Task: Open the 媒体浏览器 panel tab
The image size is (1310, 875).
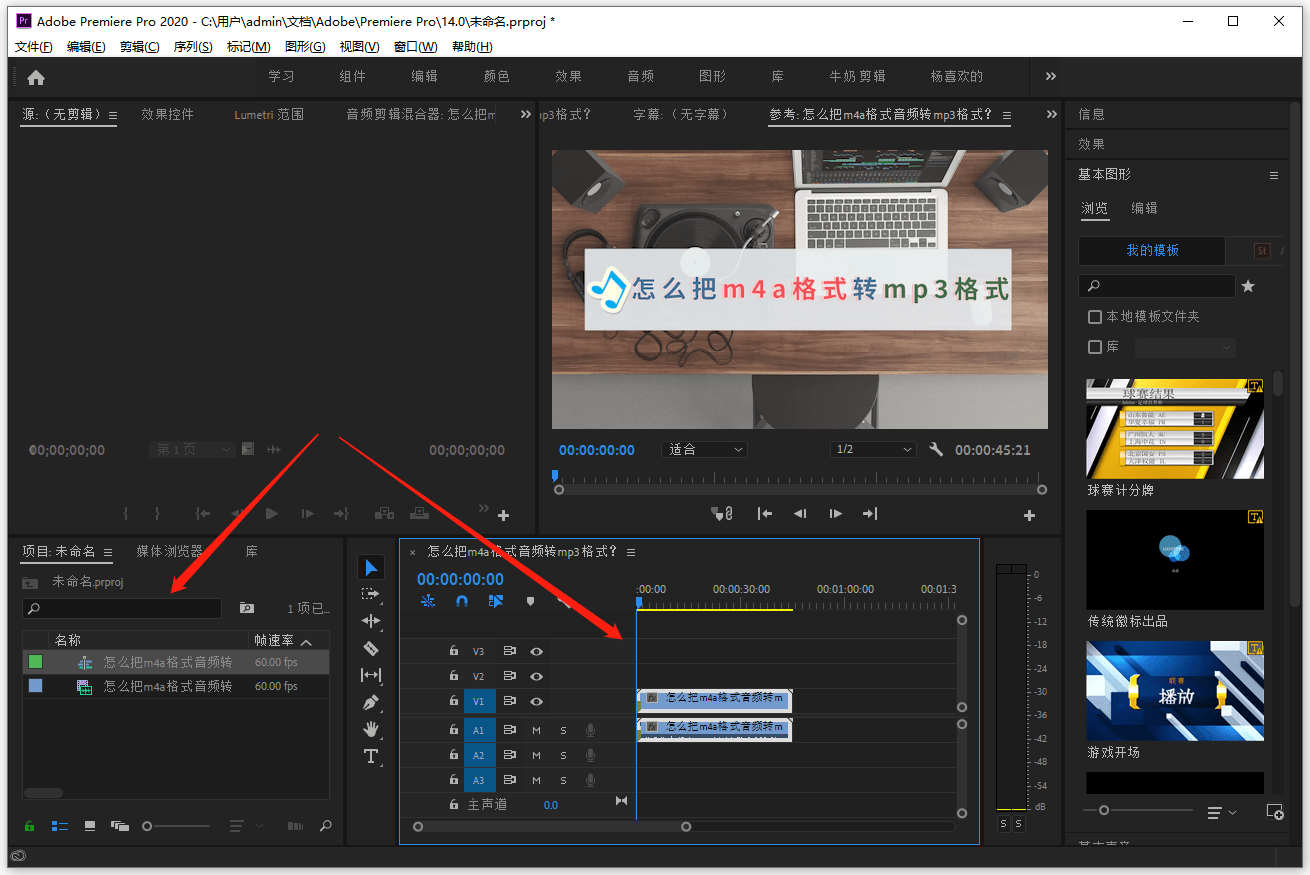Action: tap(170, 552)
